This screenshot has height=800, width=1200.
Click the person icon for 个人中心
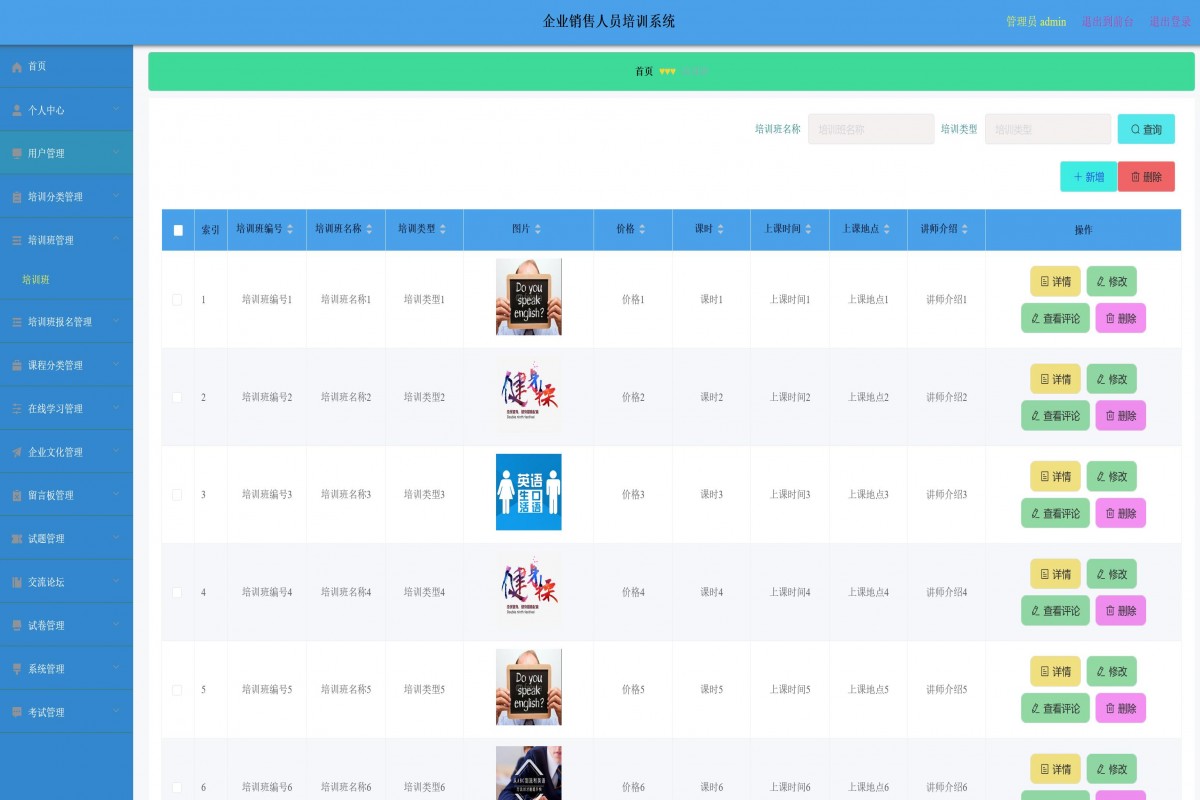17,110
